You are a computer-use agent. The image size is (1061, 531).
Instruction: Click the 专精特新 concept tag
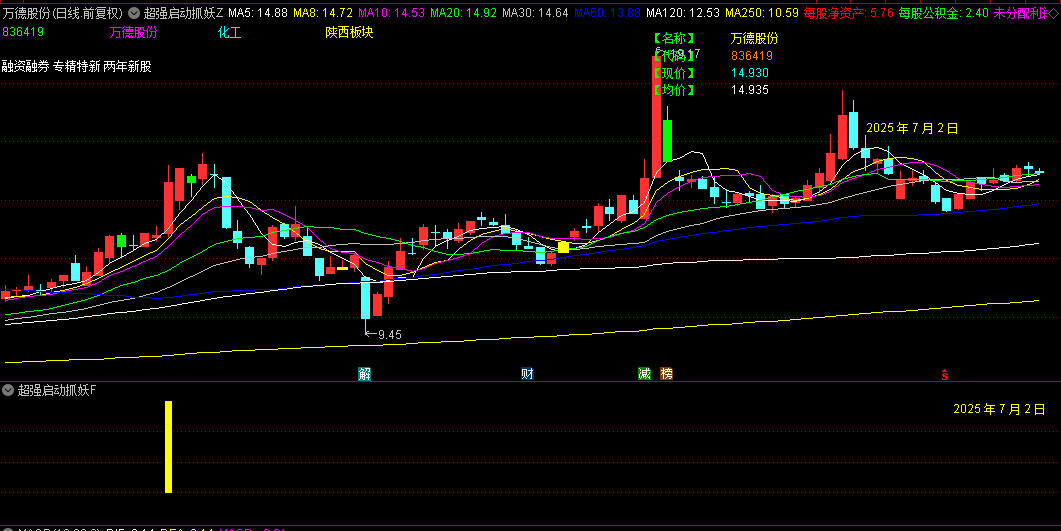tap(77, 66)
